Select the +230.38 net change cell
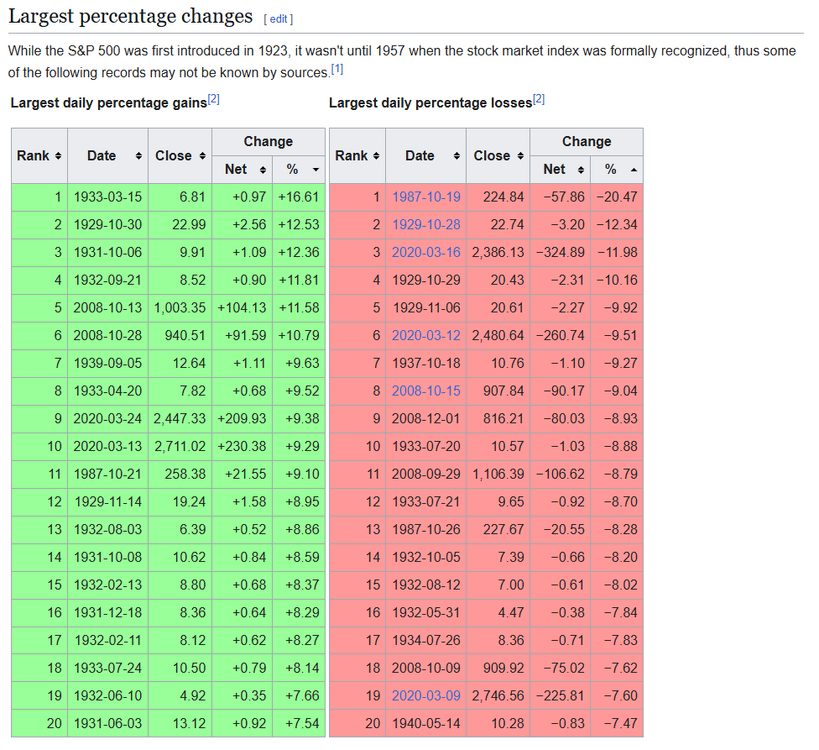The width and height of the screenshot is (819, 750). pos(242,446)
